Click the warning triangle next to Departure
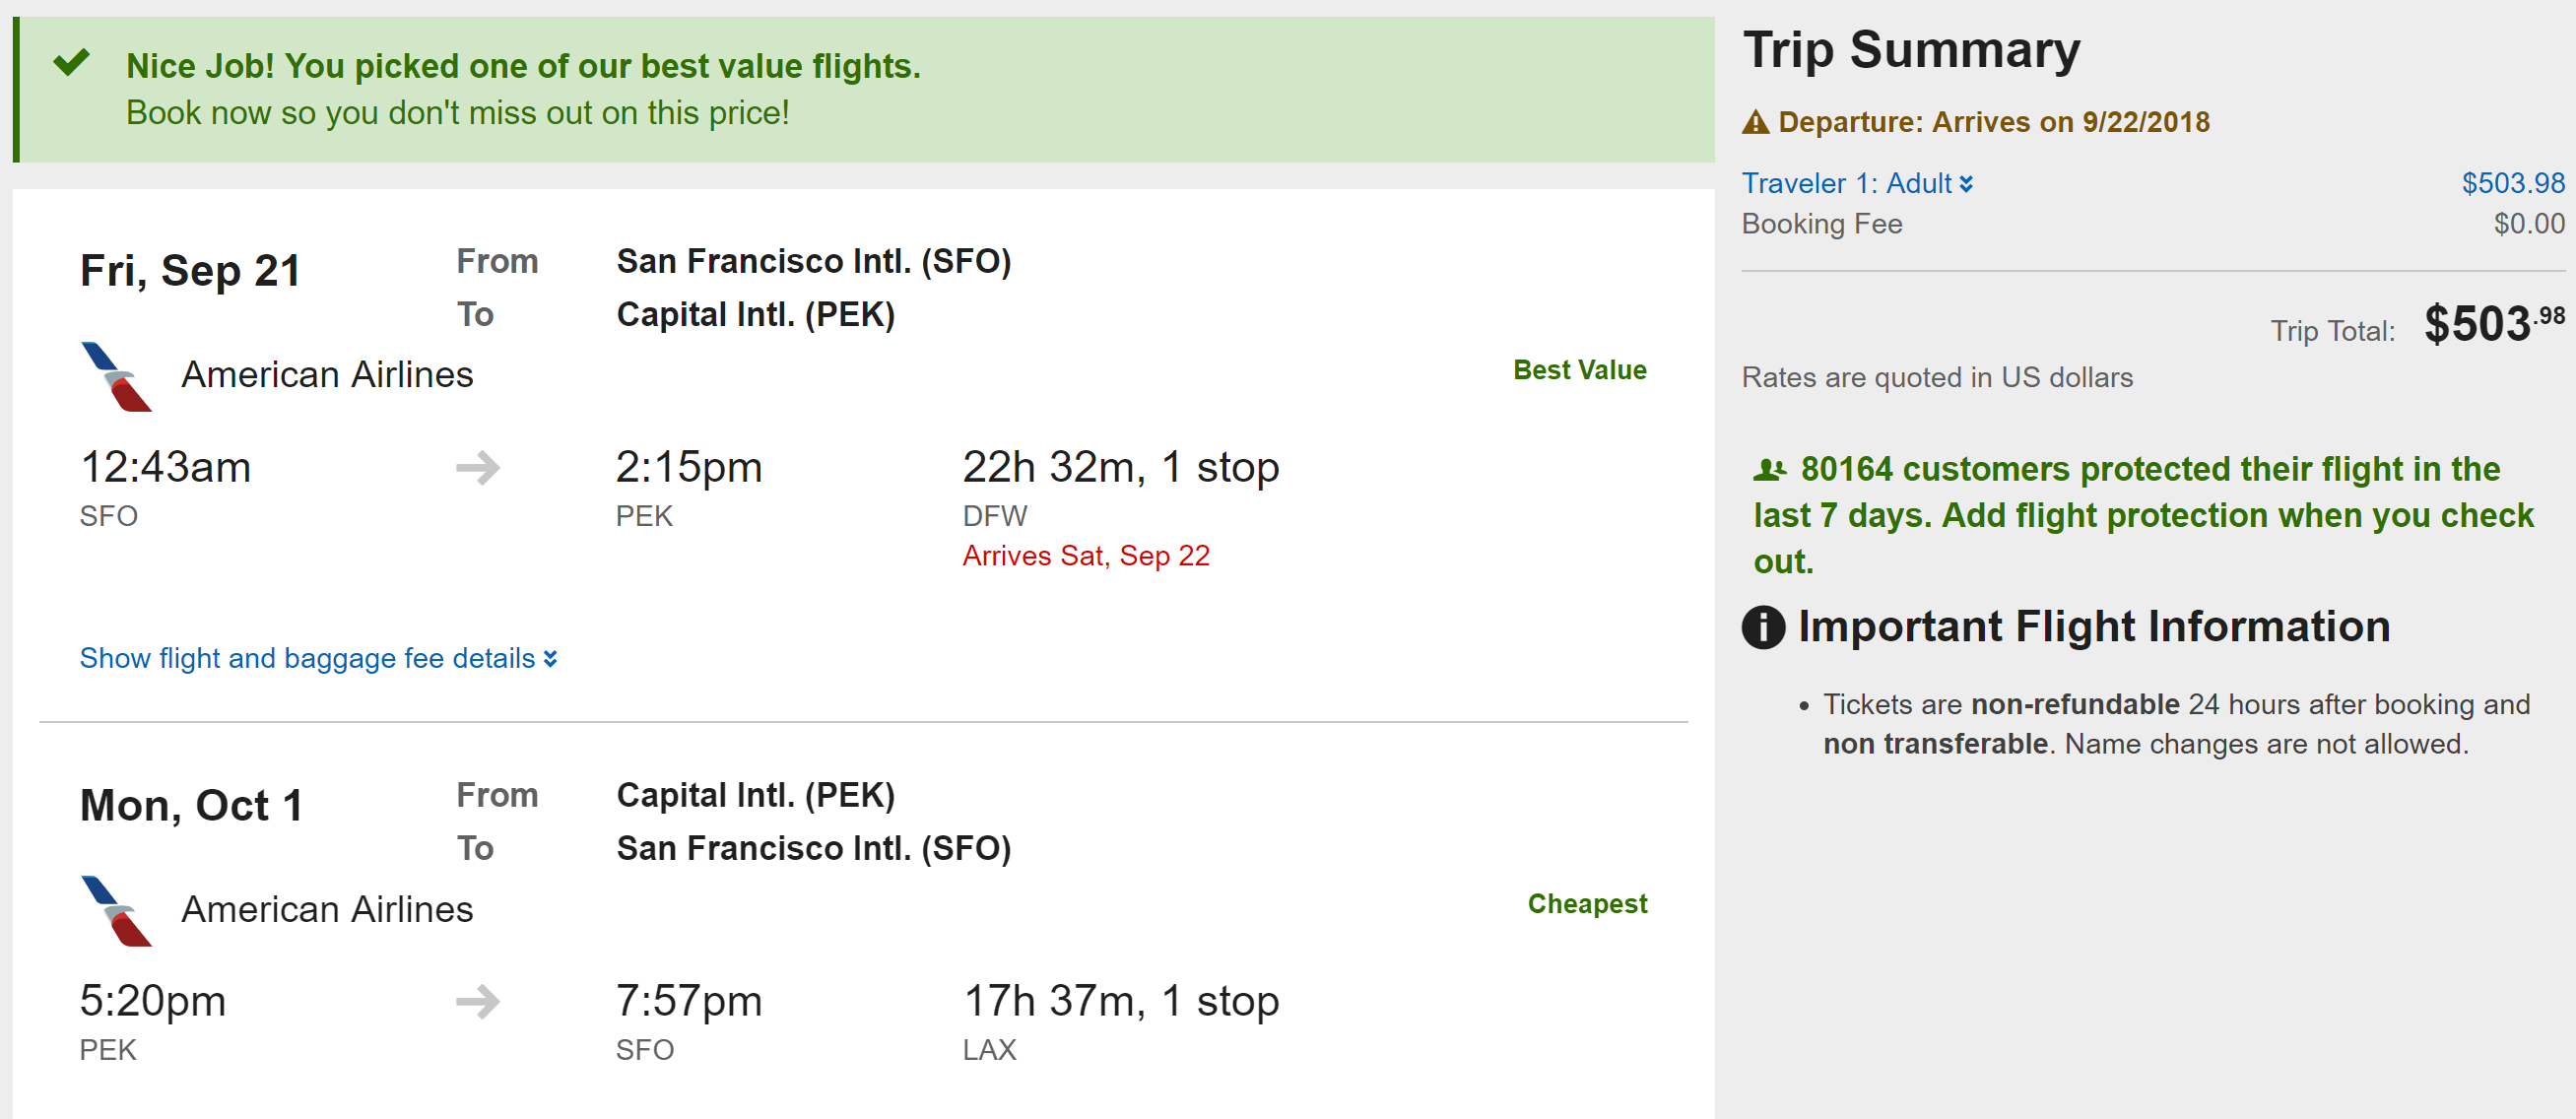 click(x=1755, y=123)
